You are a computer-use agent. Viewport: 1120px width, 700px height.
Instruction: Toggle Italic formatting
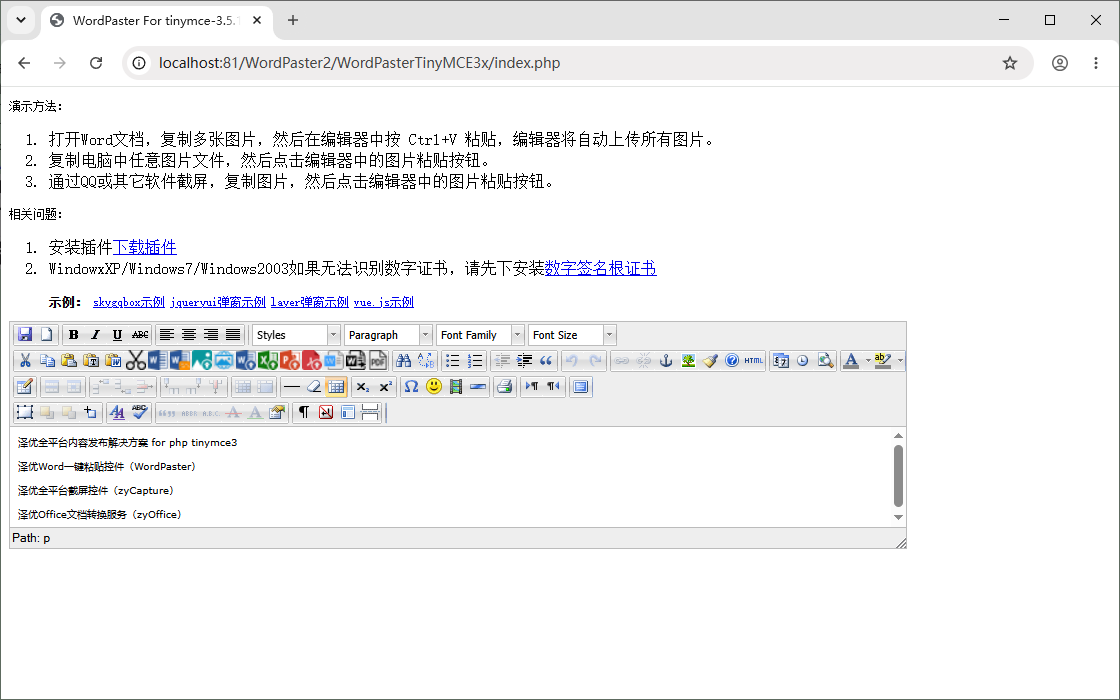pyautogui.click(x=96, y=334)
